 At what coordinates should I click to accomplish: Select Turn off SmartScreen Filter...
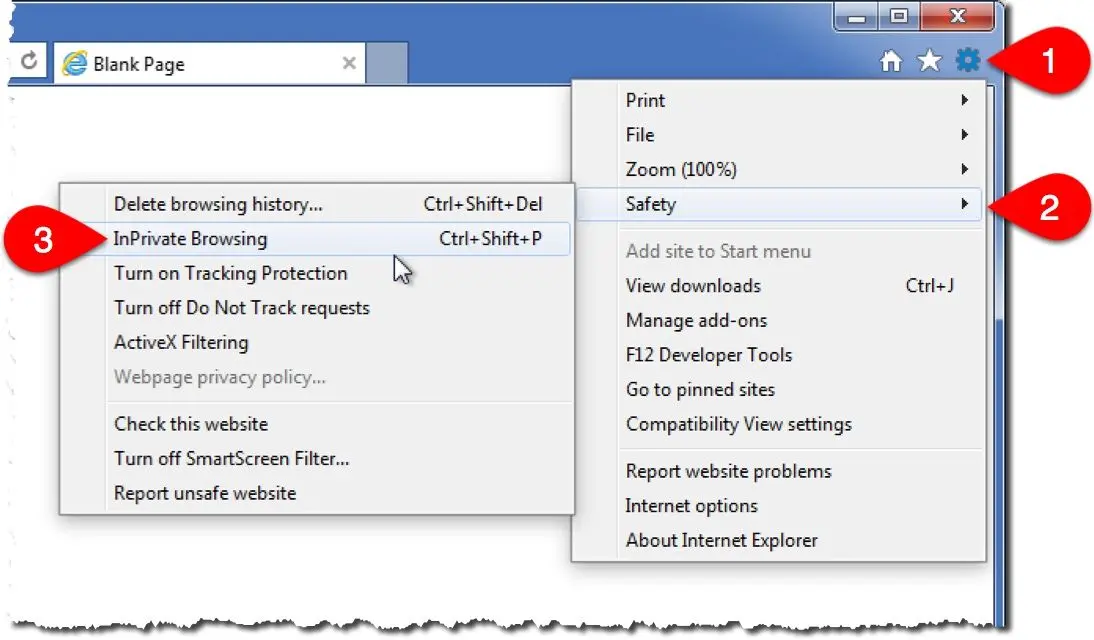coord(317,459)
